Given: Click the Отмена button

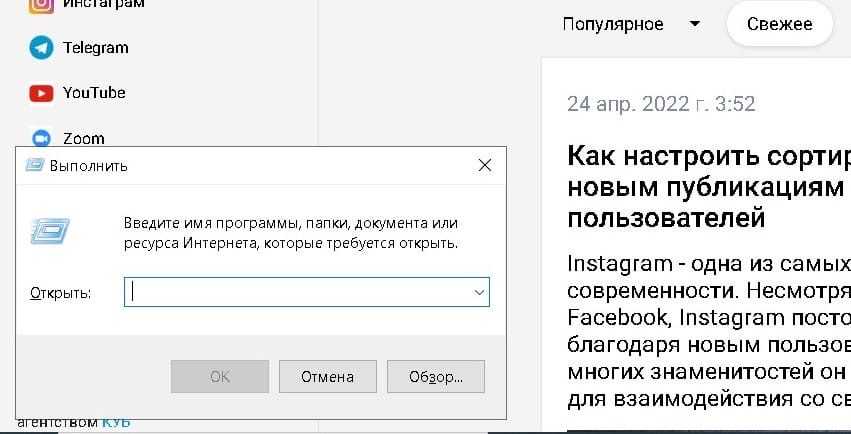Looking at the screenshot, I should point(328,376).
